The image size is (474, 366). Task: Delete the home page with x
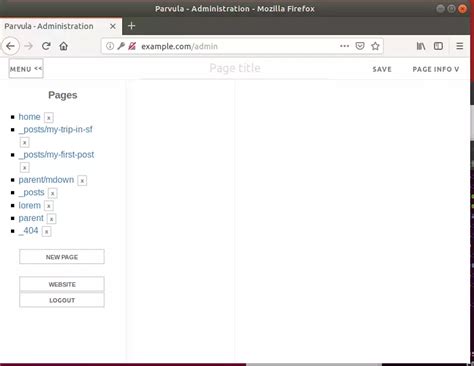[x=49, y=117]
